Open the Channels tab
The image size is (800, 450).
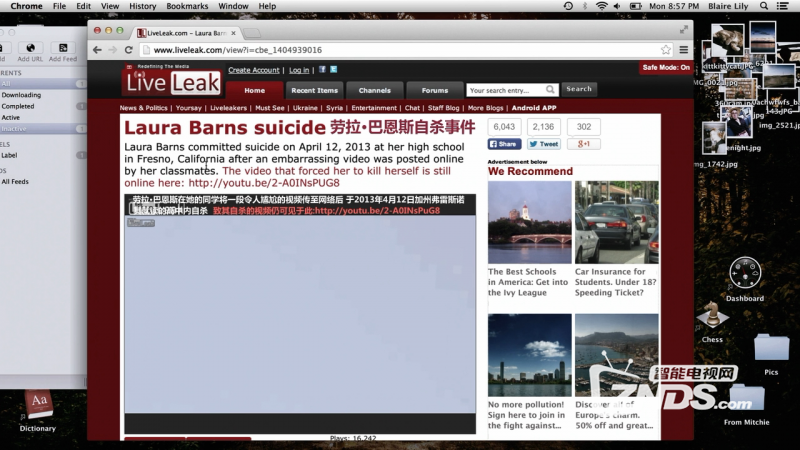click(x=374, y=90)
